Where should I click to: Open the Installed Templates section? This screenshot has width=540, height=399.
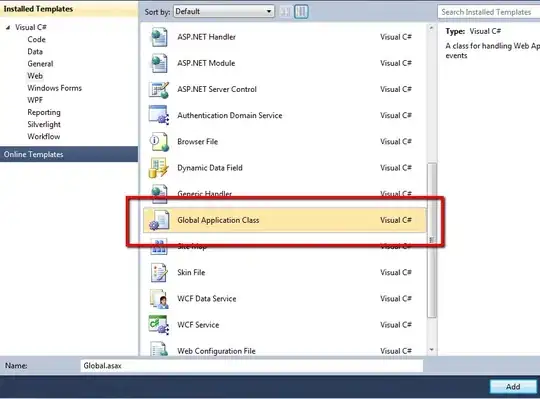[x=69, y=9]
